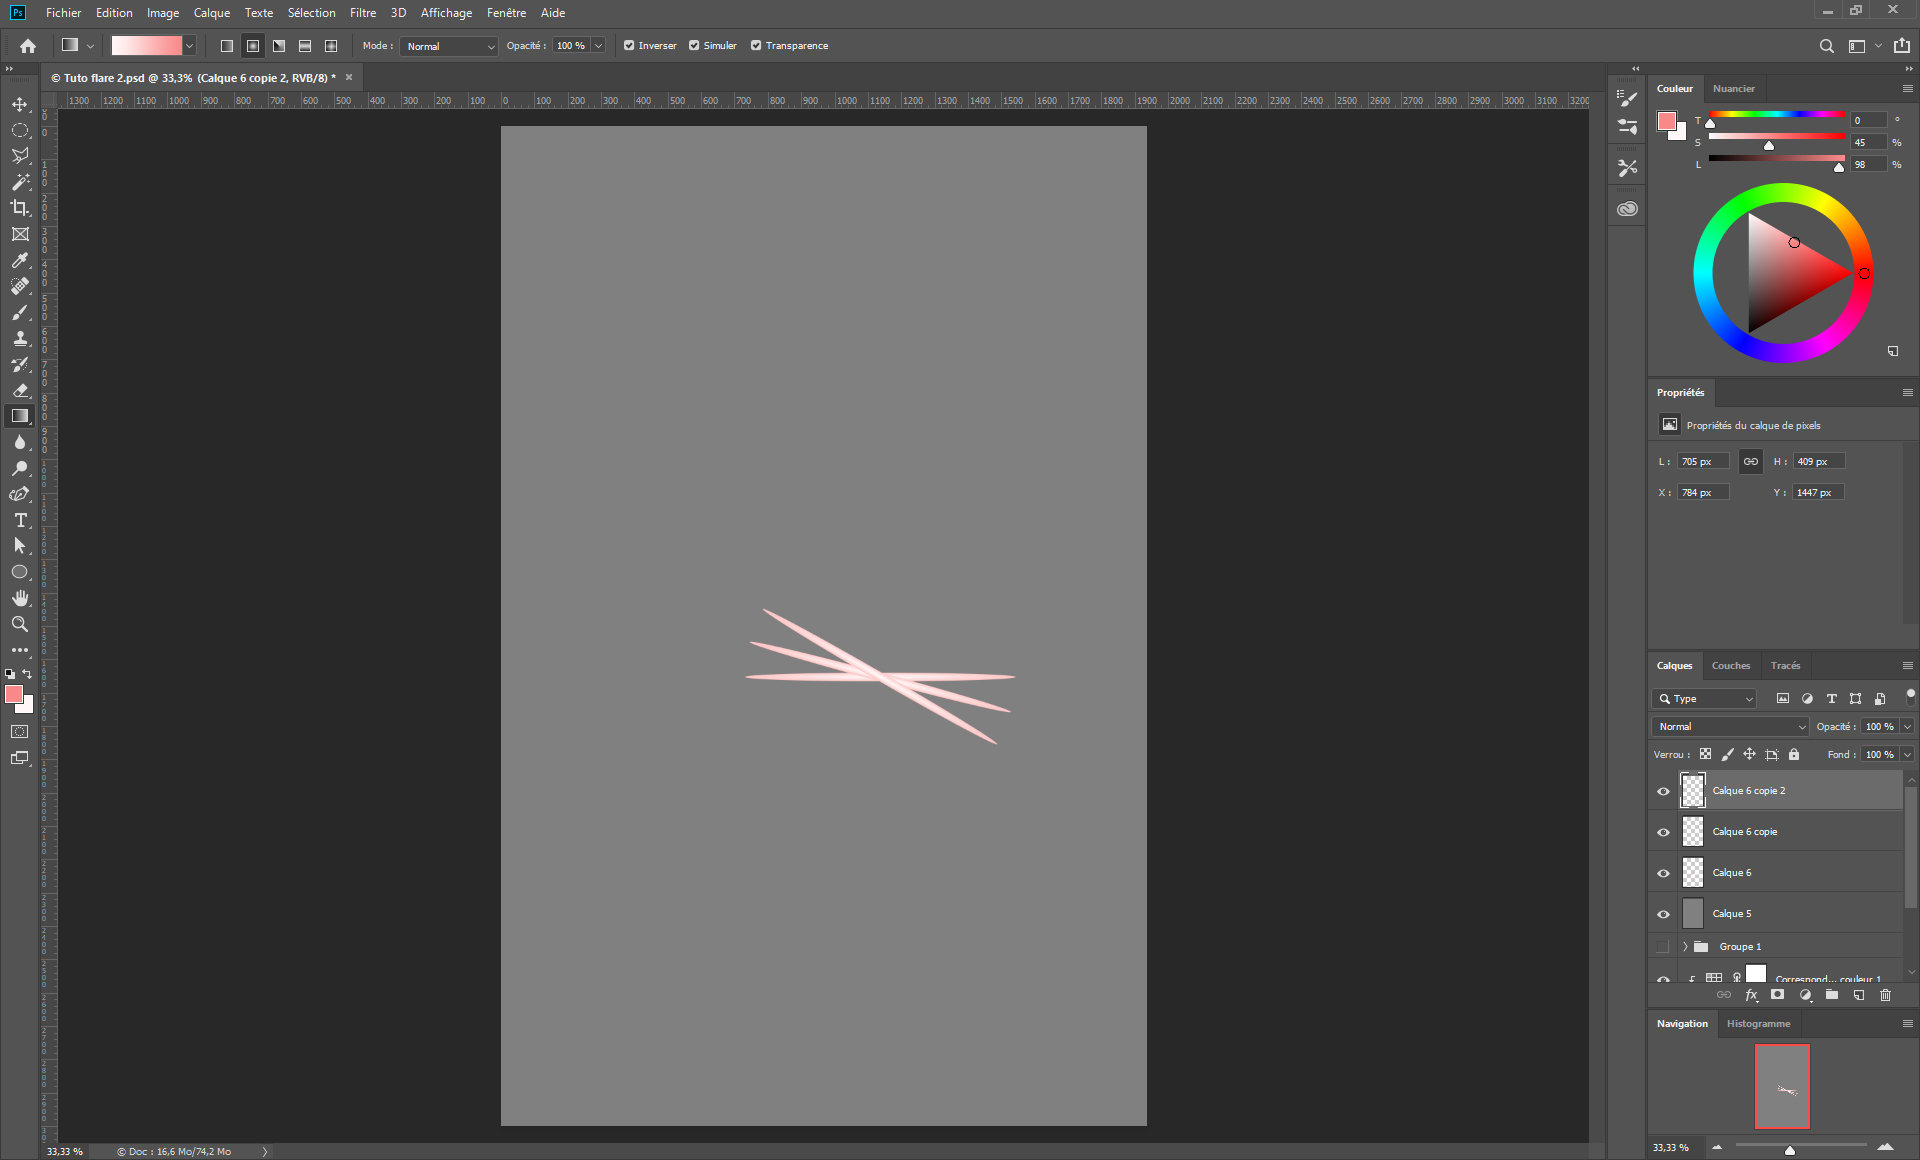Select the Hand tool
The height and width of the screenshot is (1160, 1920).
pyautogui.click(x=20, y=598)
